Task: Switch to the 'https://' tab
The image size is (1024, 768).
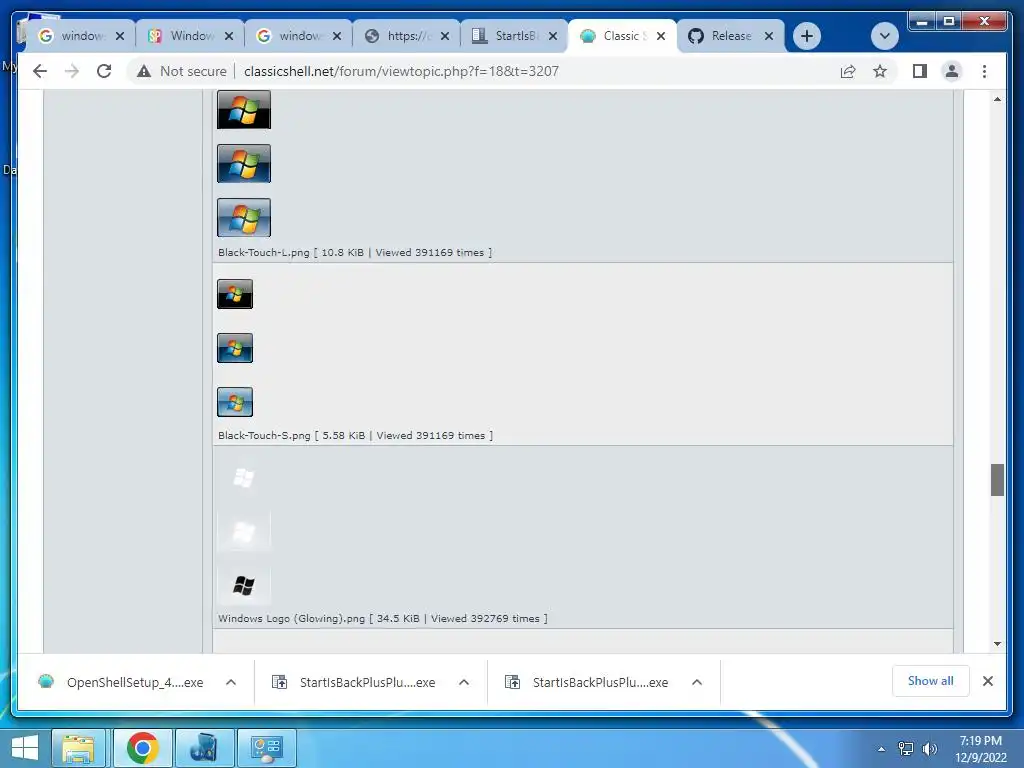Action: 406,36
